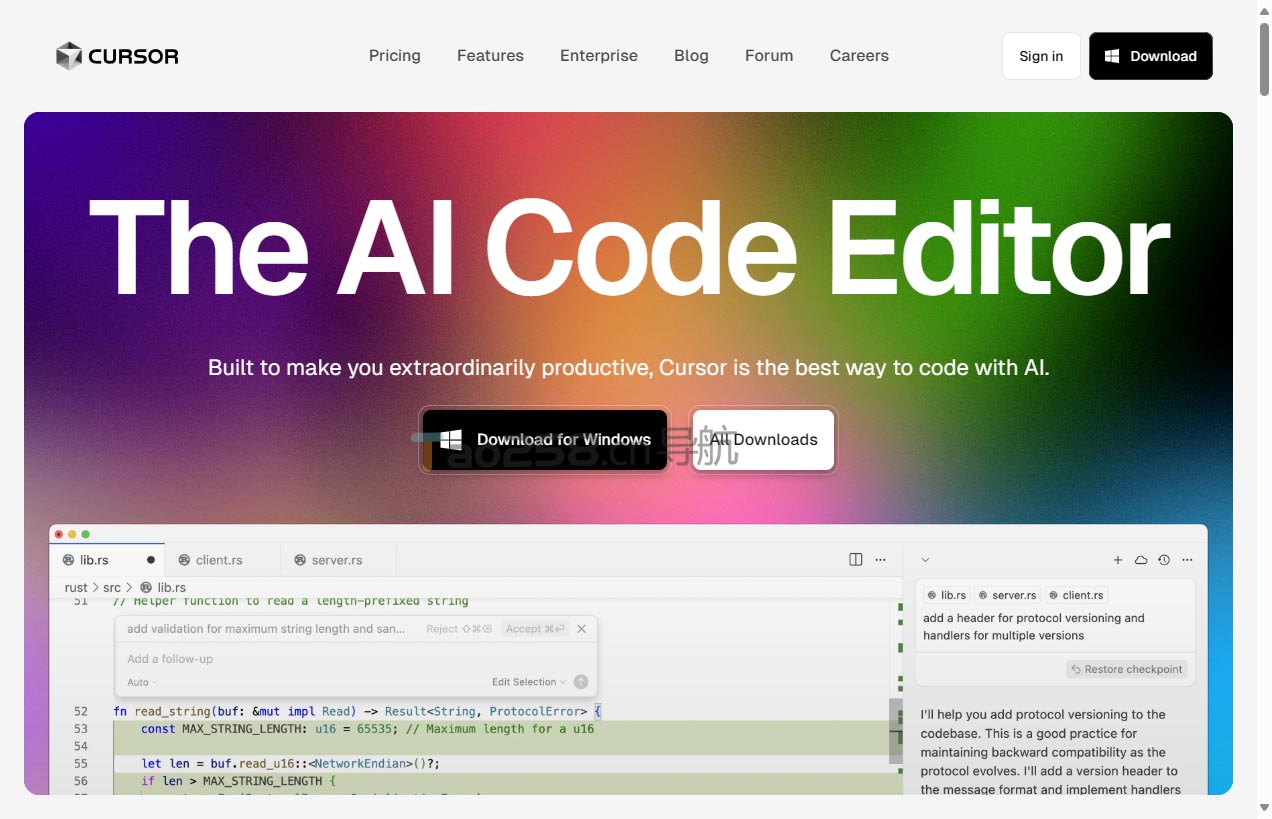Open the Pricing page

click(395, 56)
